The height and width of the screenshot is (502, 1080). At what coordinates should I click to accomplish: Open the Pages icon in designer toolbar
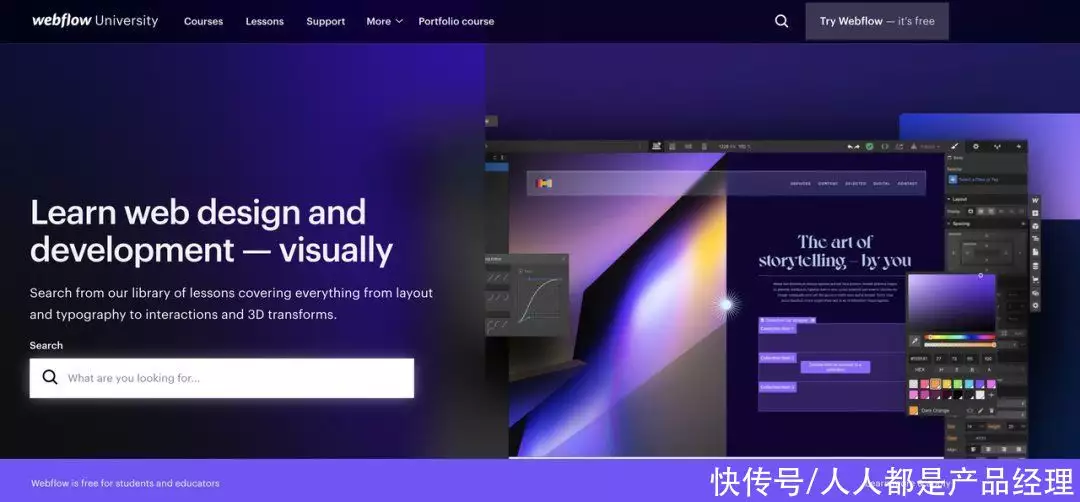click(x=1035, y=252)
